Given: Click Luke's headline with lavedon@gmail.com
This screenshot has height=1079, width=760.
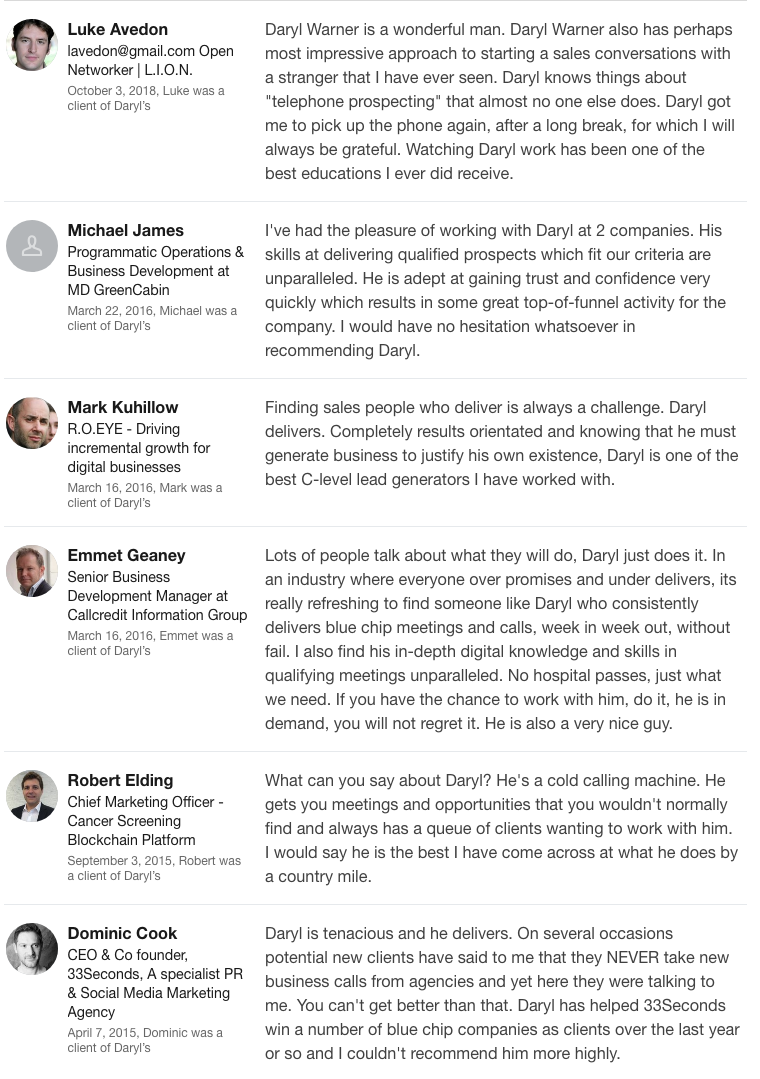Looking at the screenshot, I should [x=151, y=61].
